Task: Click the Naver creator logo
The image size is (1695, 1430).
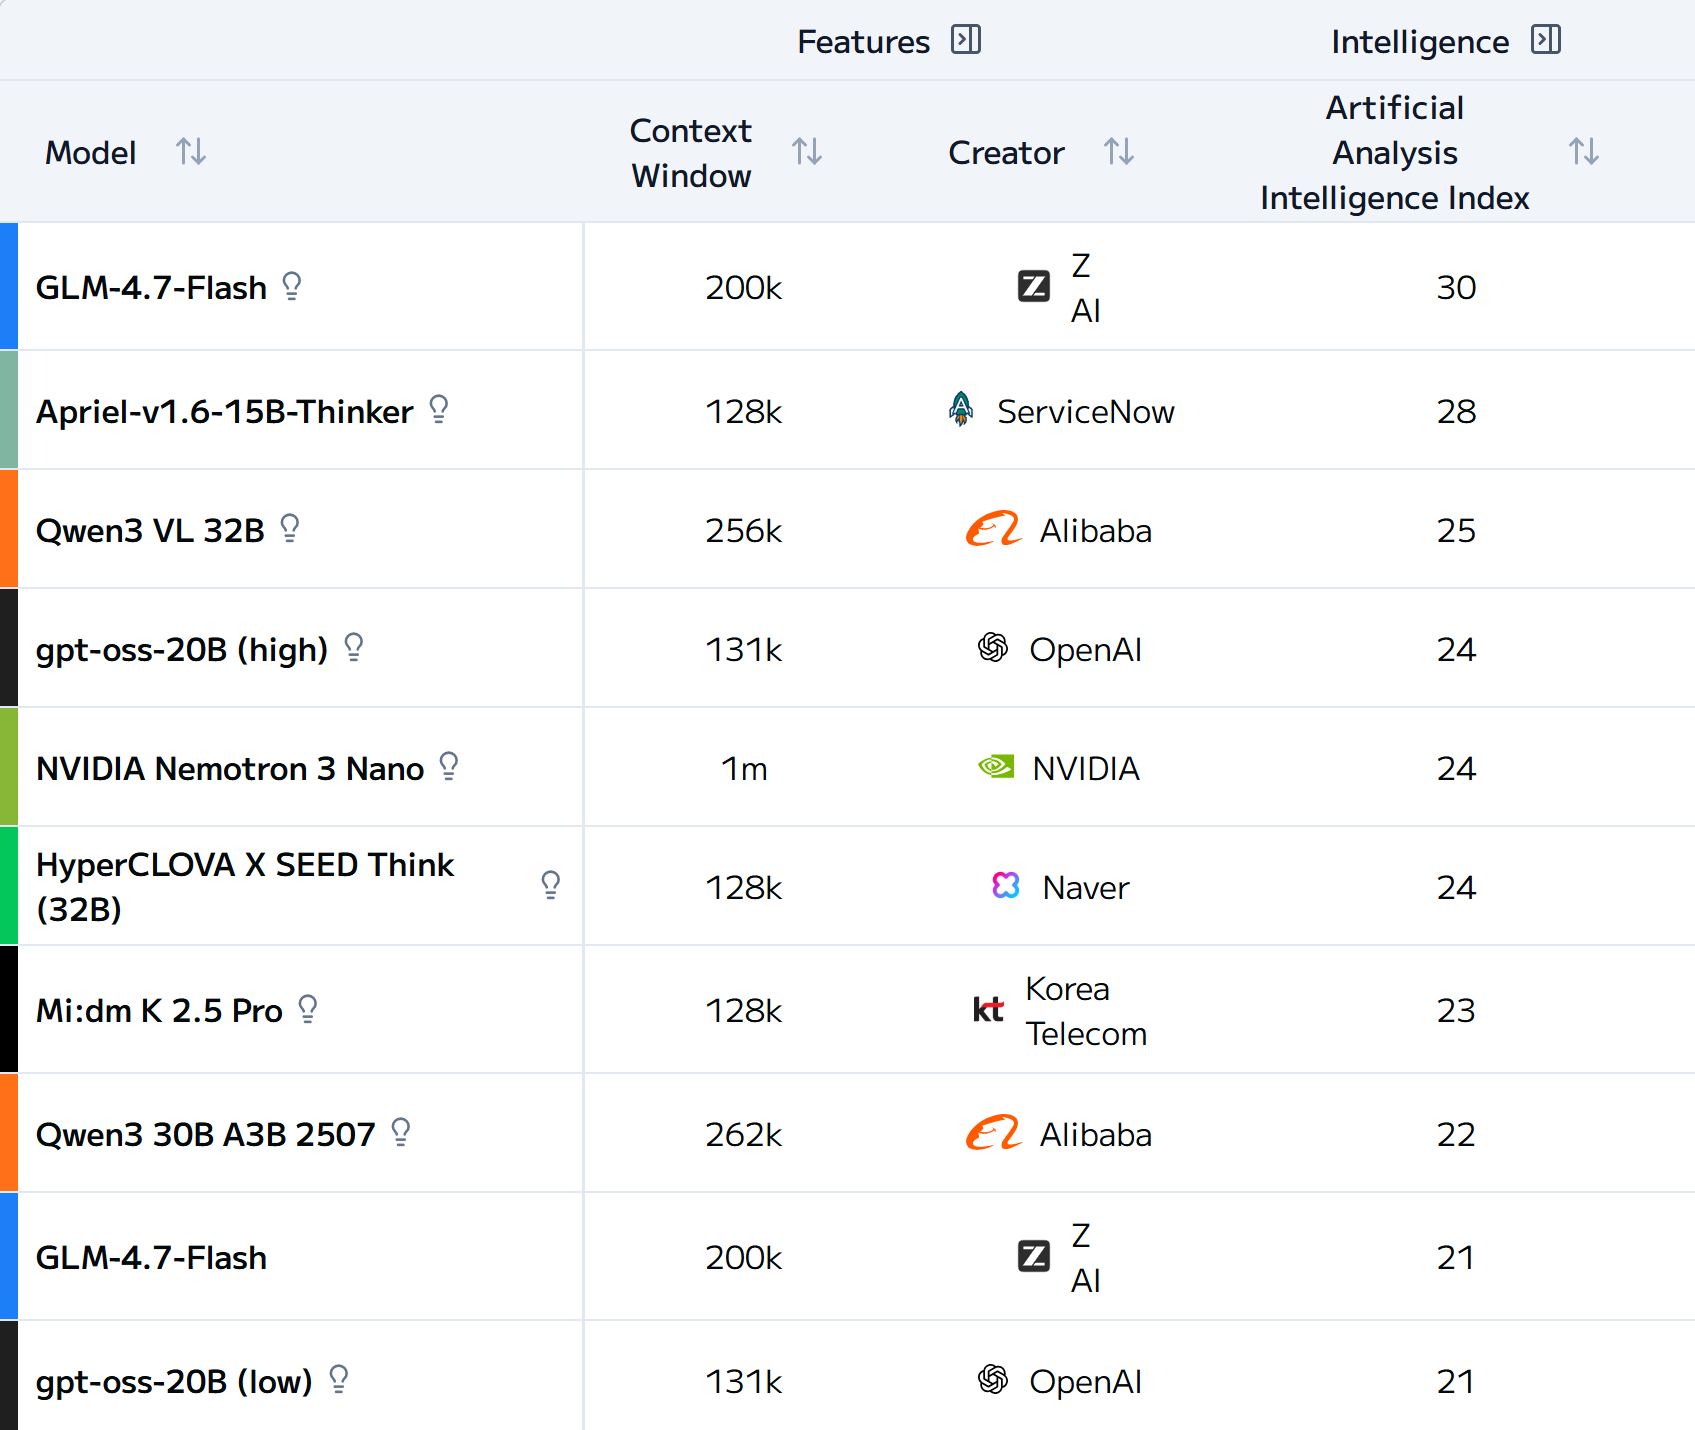Action: pos(1006,886)
